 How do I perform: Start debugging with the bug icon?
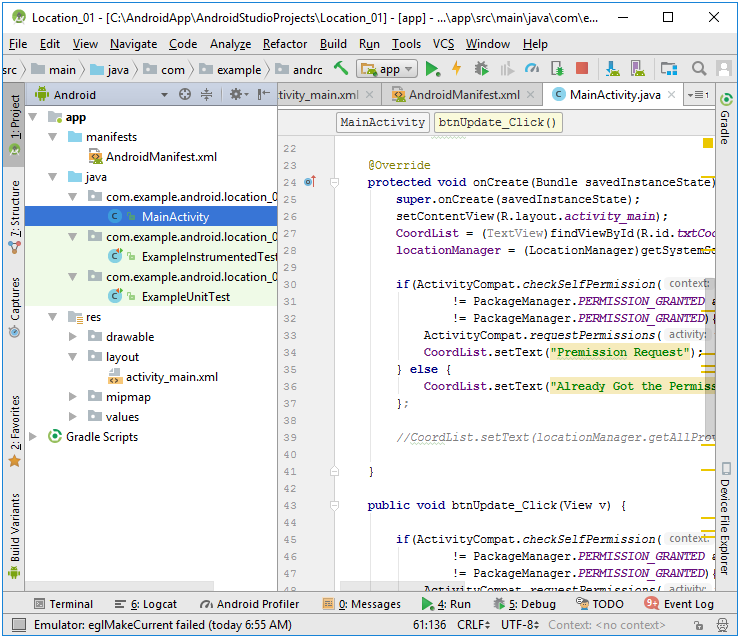(481, 69)
